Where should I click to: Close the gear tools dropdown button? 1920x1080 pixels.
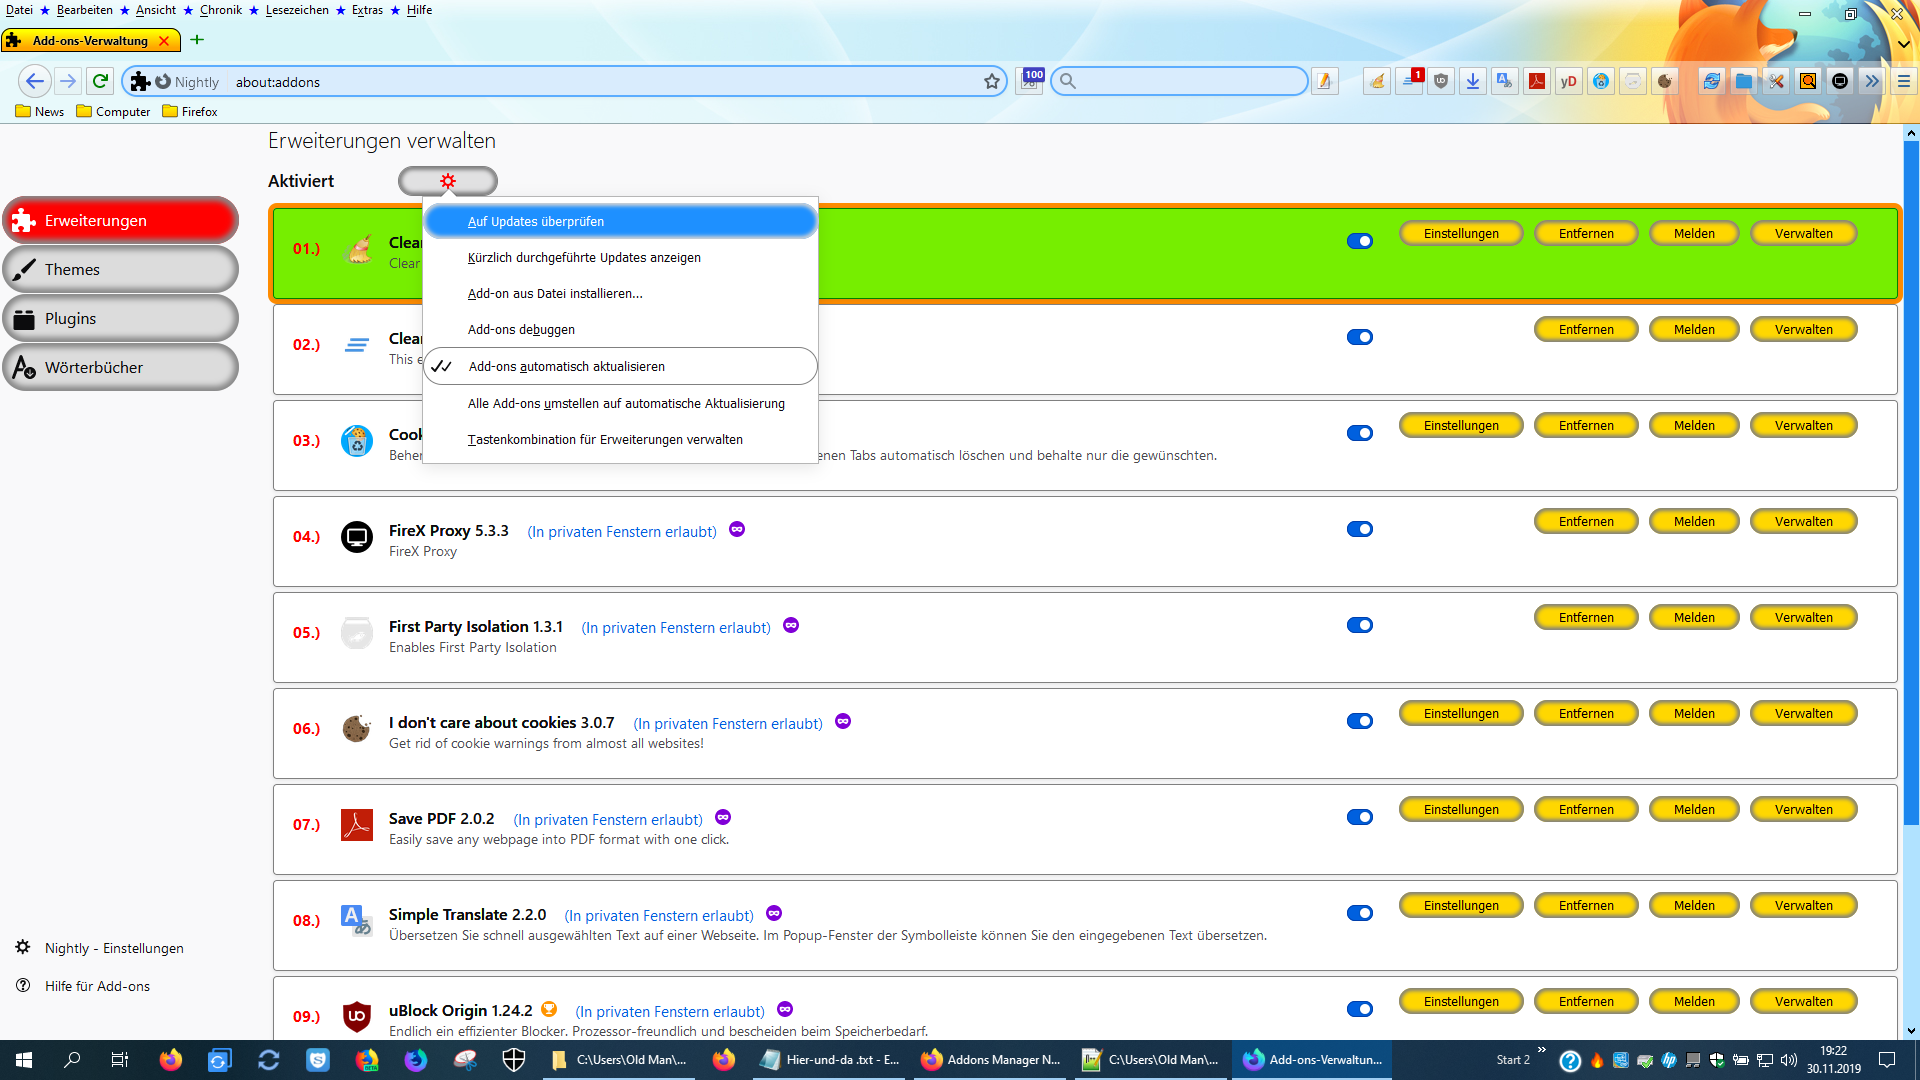point(447,181)
